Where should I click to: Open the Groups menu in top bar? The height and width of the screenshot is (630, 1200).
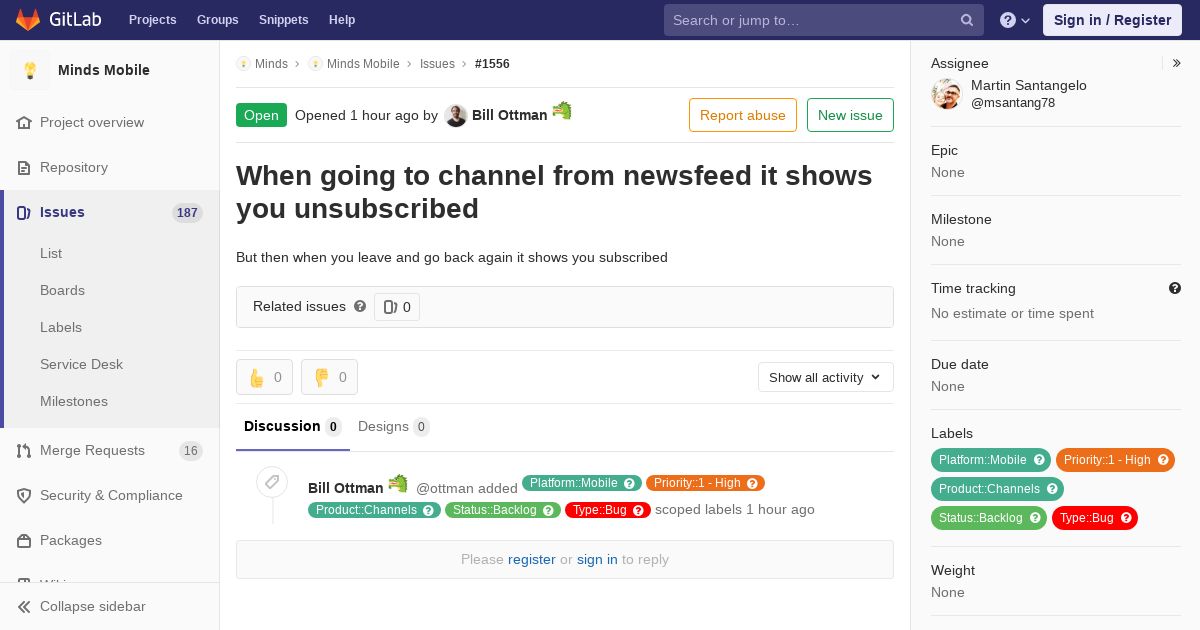tap(218, 20)
